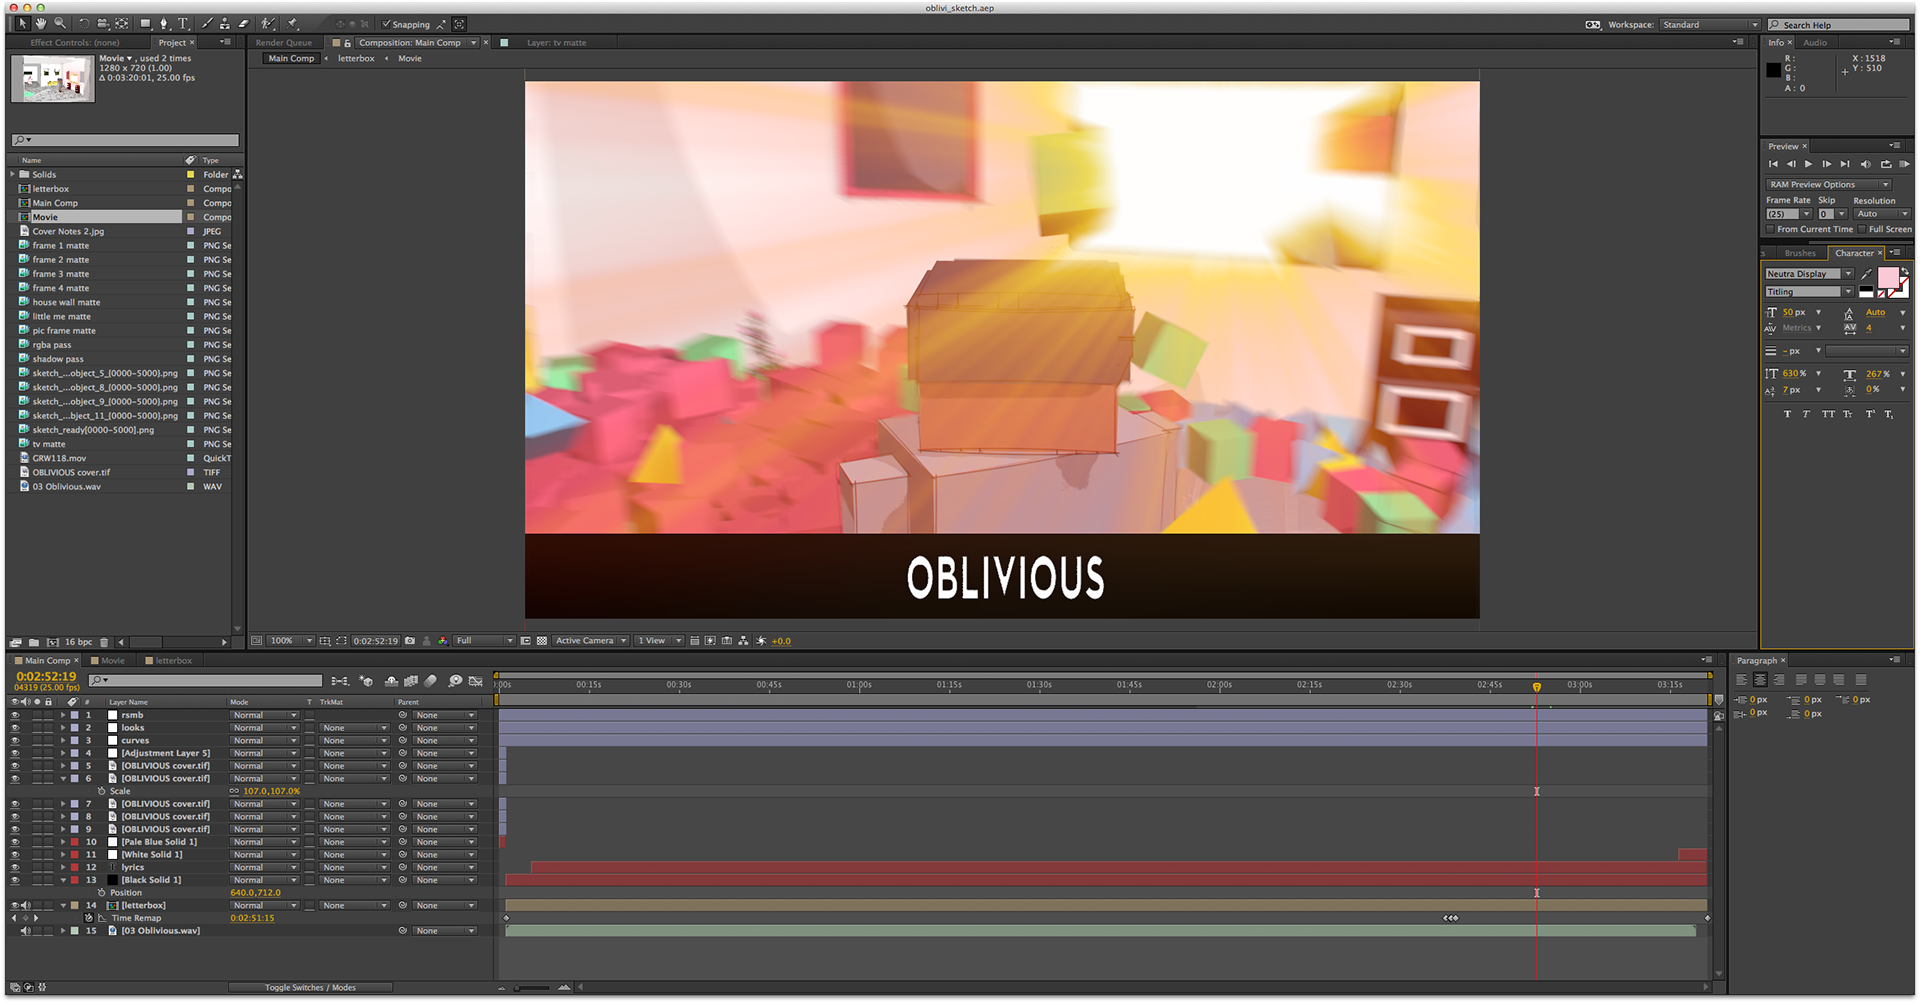Viewport: 1920px width, 1003px height.
Task: Select the Rectangle shape tool
Action: coord(146,23)
